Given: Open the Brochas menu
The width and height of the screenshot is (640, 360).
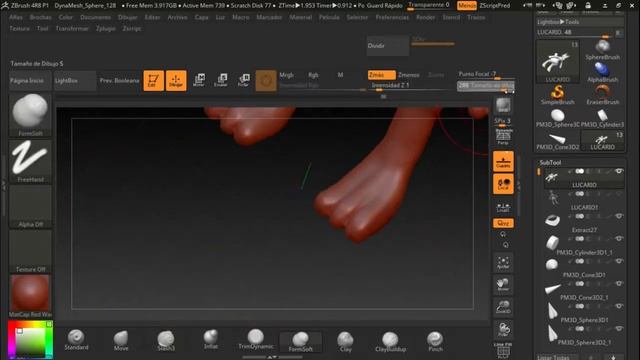Looking at the screenshot, I should click(41, 17).
